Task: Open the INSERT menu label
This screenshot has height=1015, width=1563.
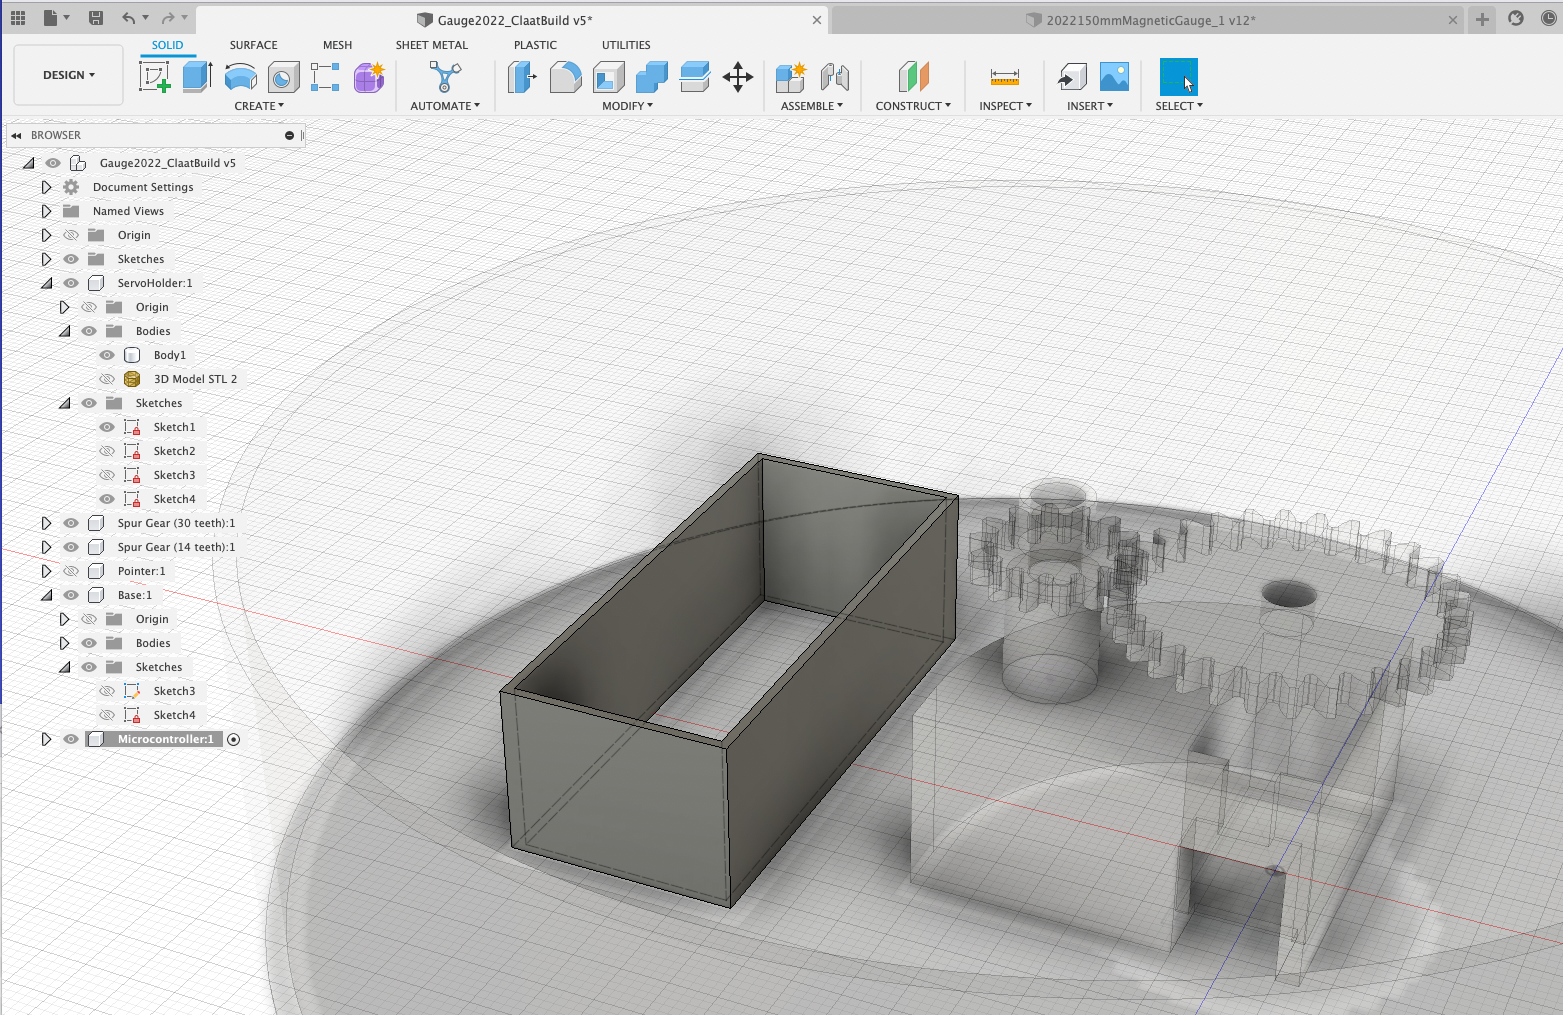Action: pos(1089,106)
